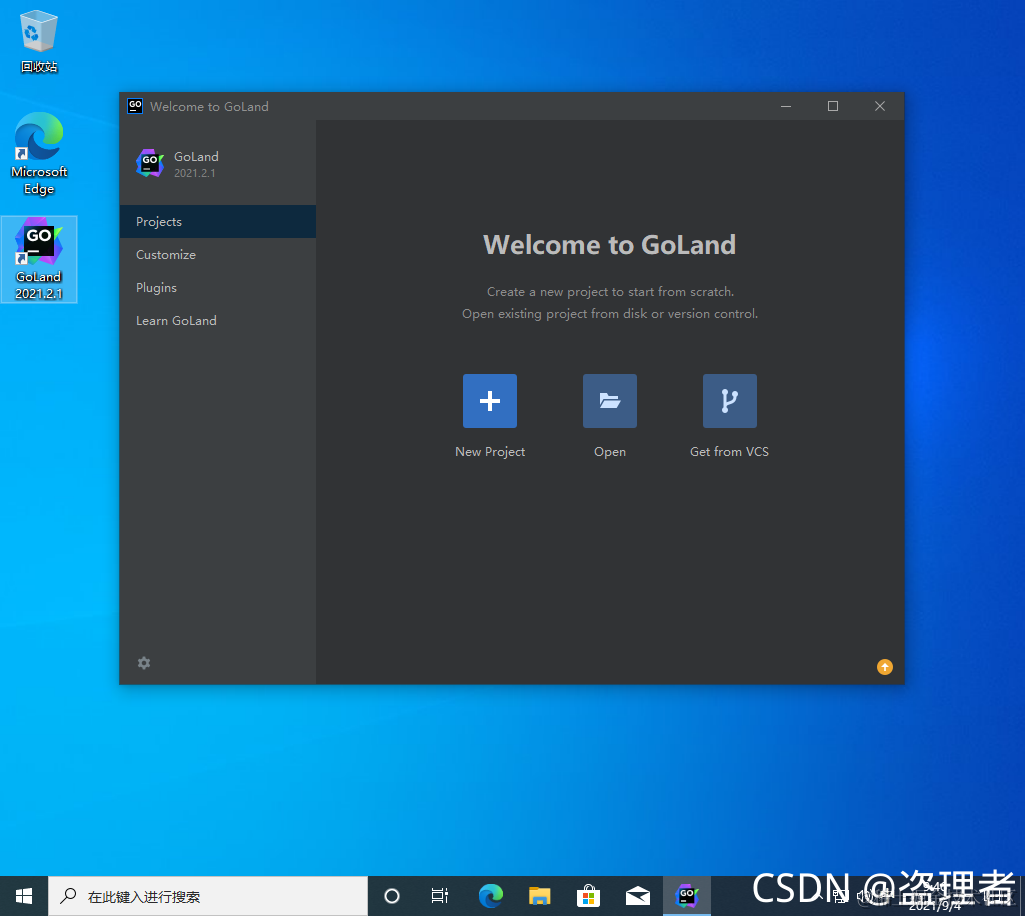Click GoLand icon in window title bar
1025x916 pixels.
pyautogui.click(x=135, y=106)
